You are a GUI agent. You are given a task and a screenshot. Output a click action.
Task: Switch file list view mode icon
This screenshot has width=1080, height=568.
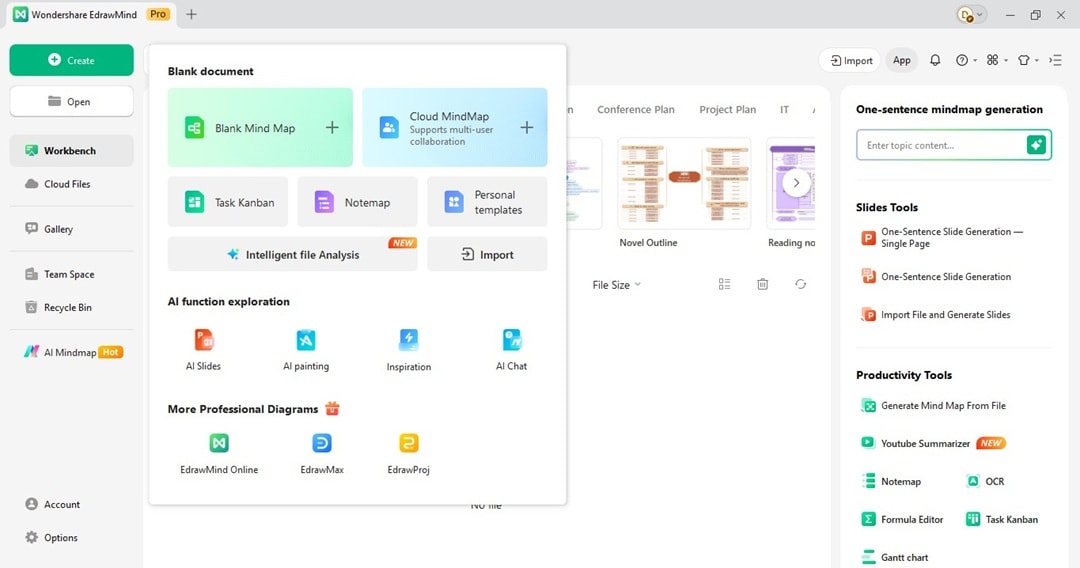pos(725,284)
